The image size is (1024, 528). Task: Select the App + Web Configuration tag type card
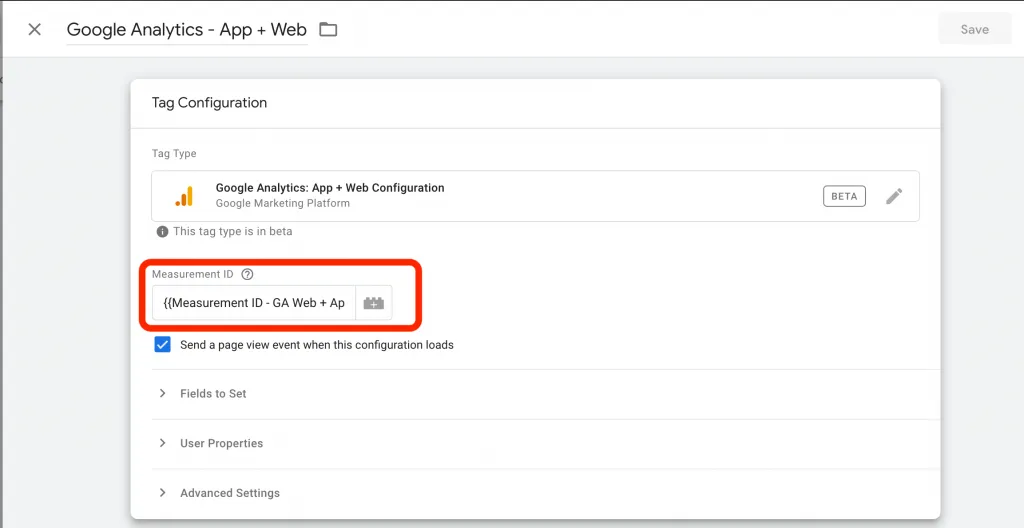point(536,196)
